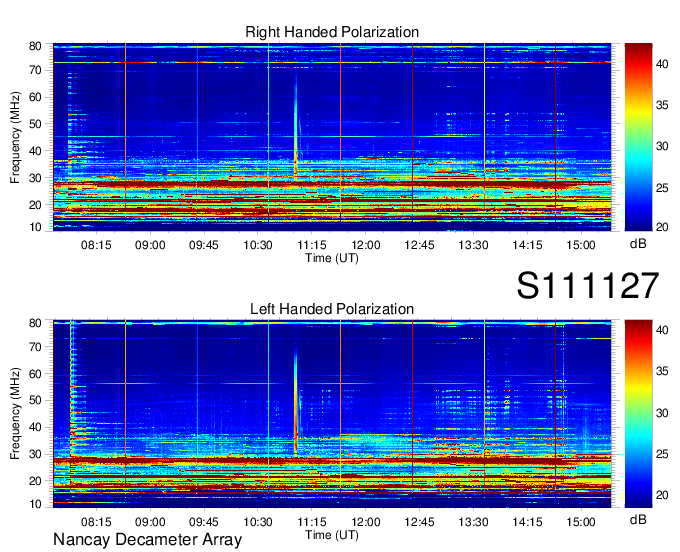Select the 30 label on Left Handed colorbar

coord(662,413)
